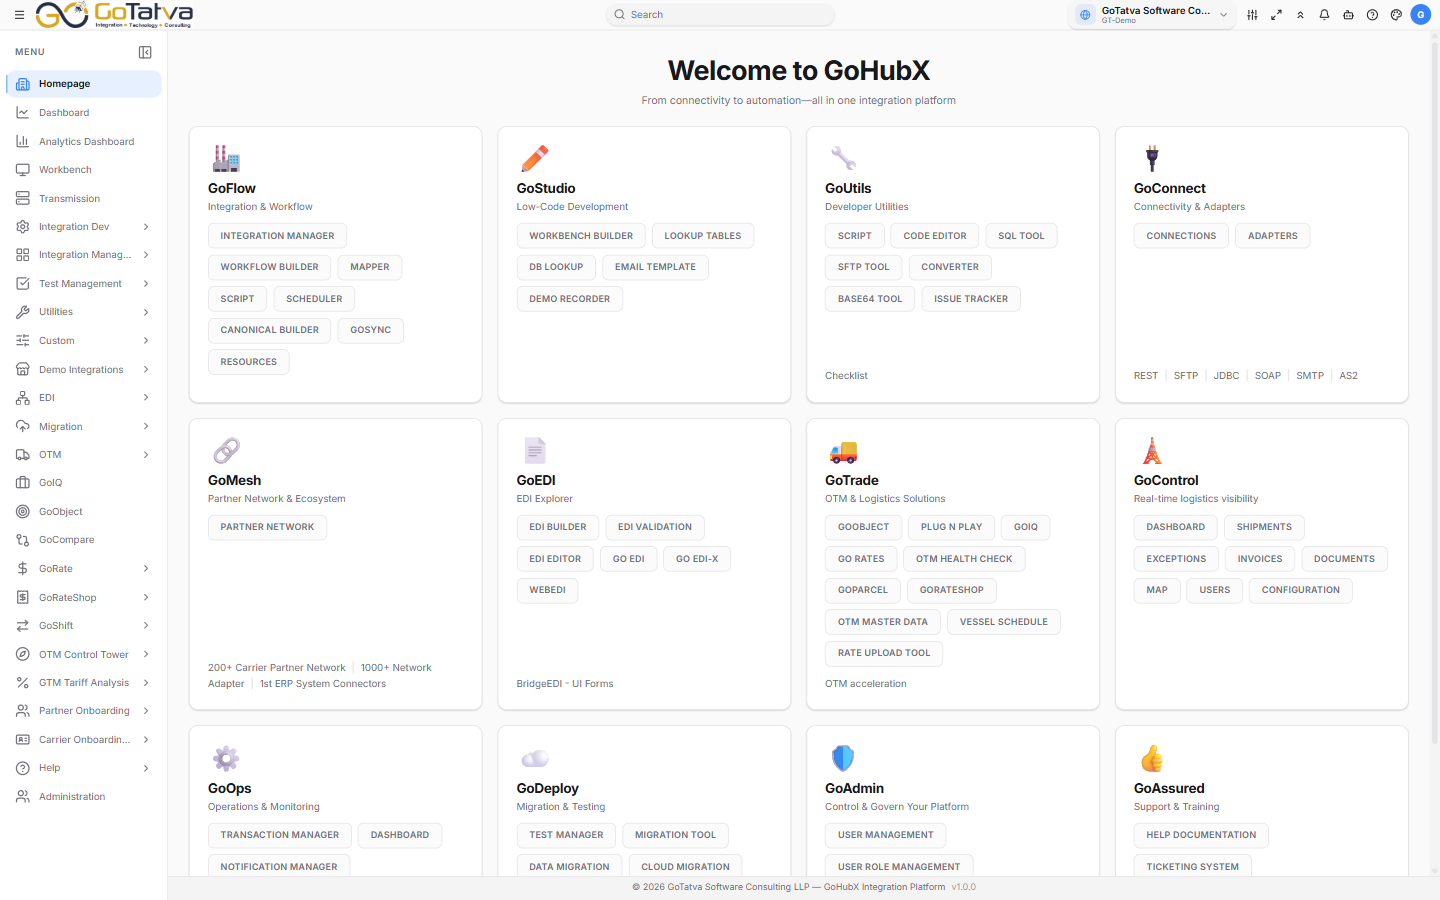Click the RATE UPLOAD TOOL button
1440x900 pixels.
pyautogui.click(x=884, y=653)
